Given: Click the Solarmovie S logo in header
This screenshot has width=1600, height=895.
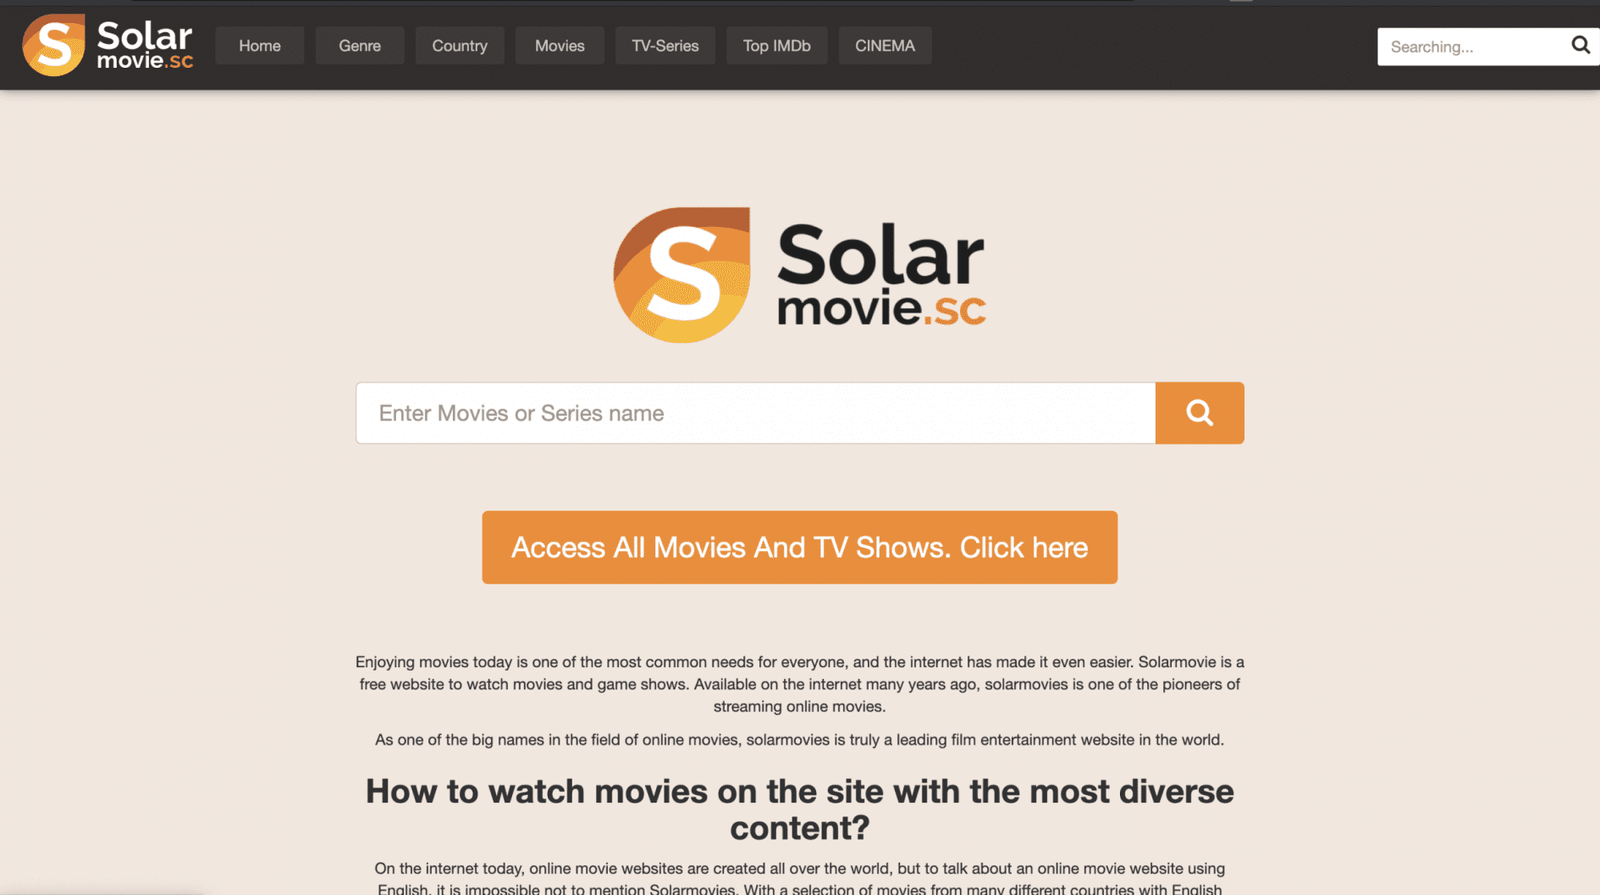Looking at the screenshot, I should (x=54, y=45).
